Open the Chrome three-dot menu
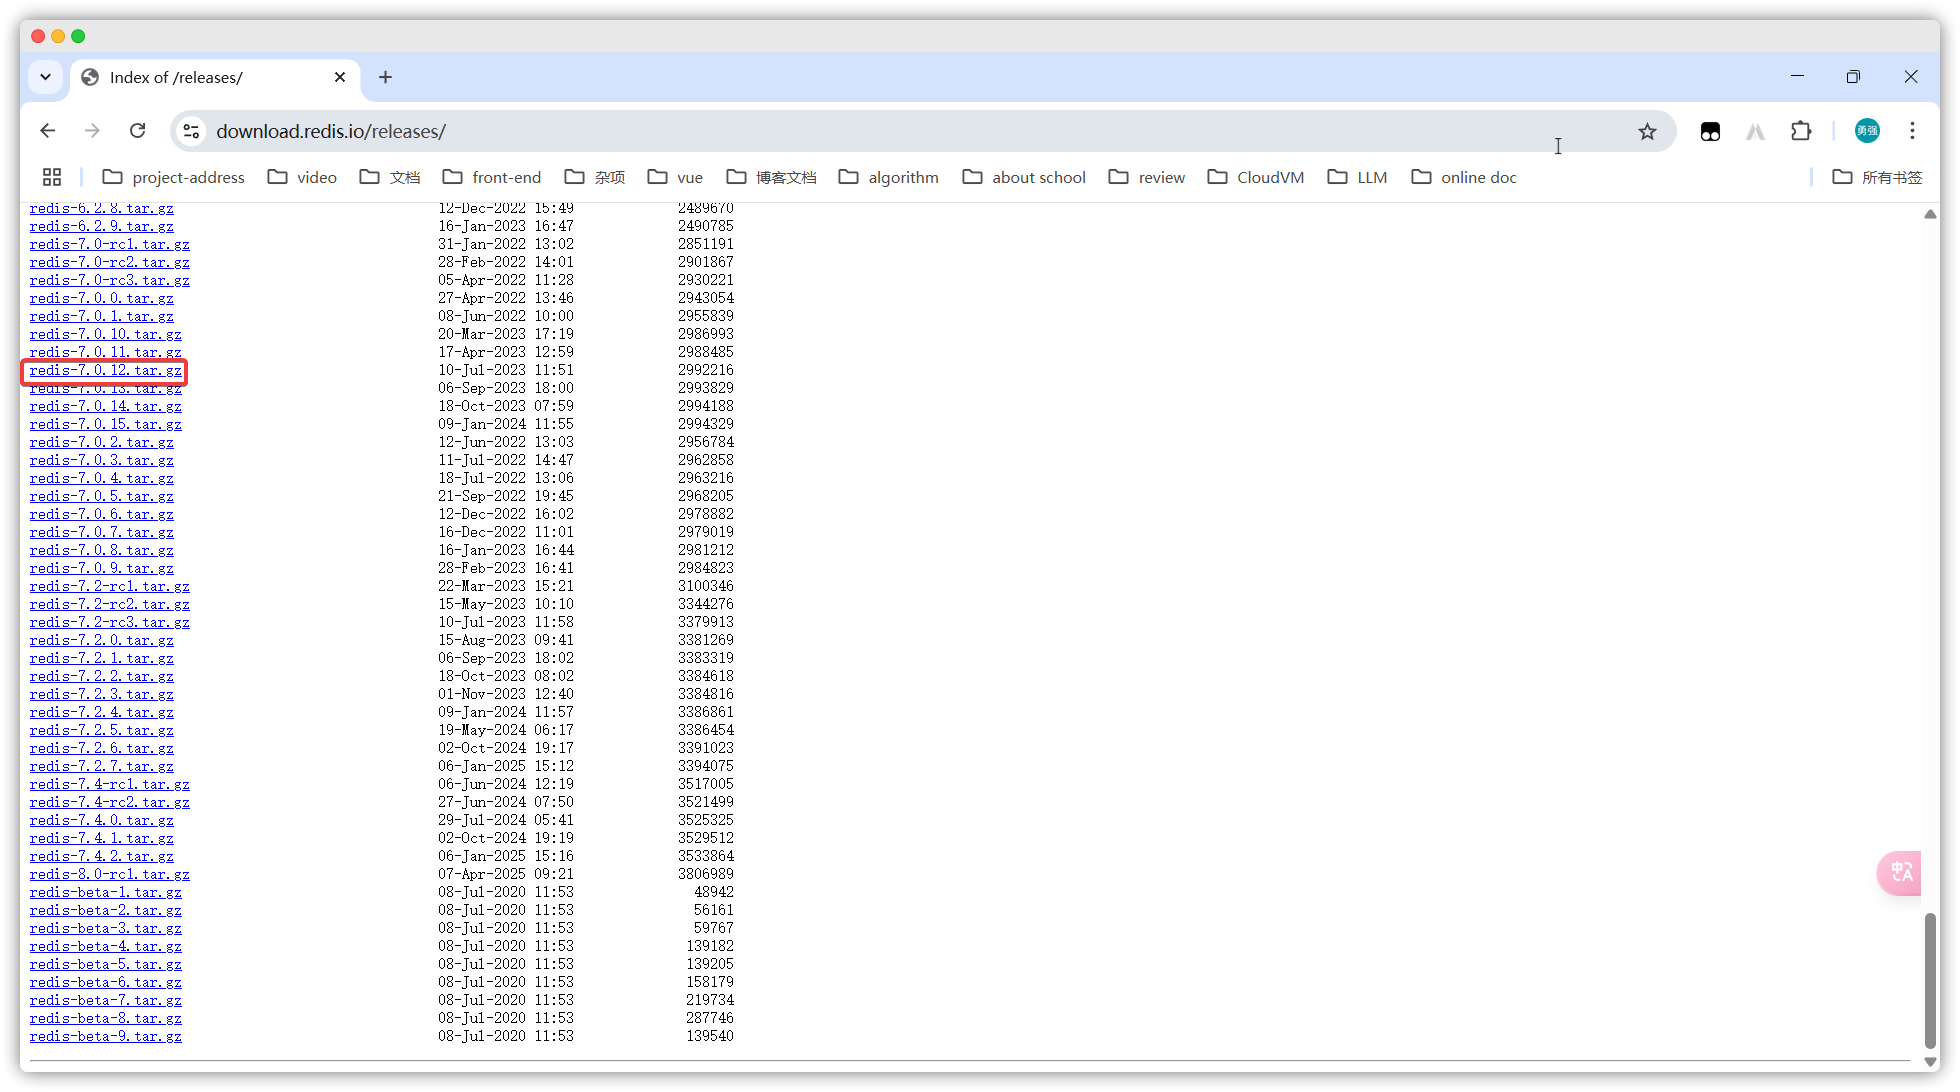1960x1092 pixels. pos(1912,131)
